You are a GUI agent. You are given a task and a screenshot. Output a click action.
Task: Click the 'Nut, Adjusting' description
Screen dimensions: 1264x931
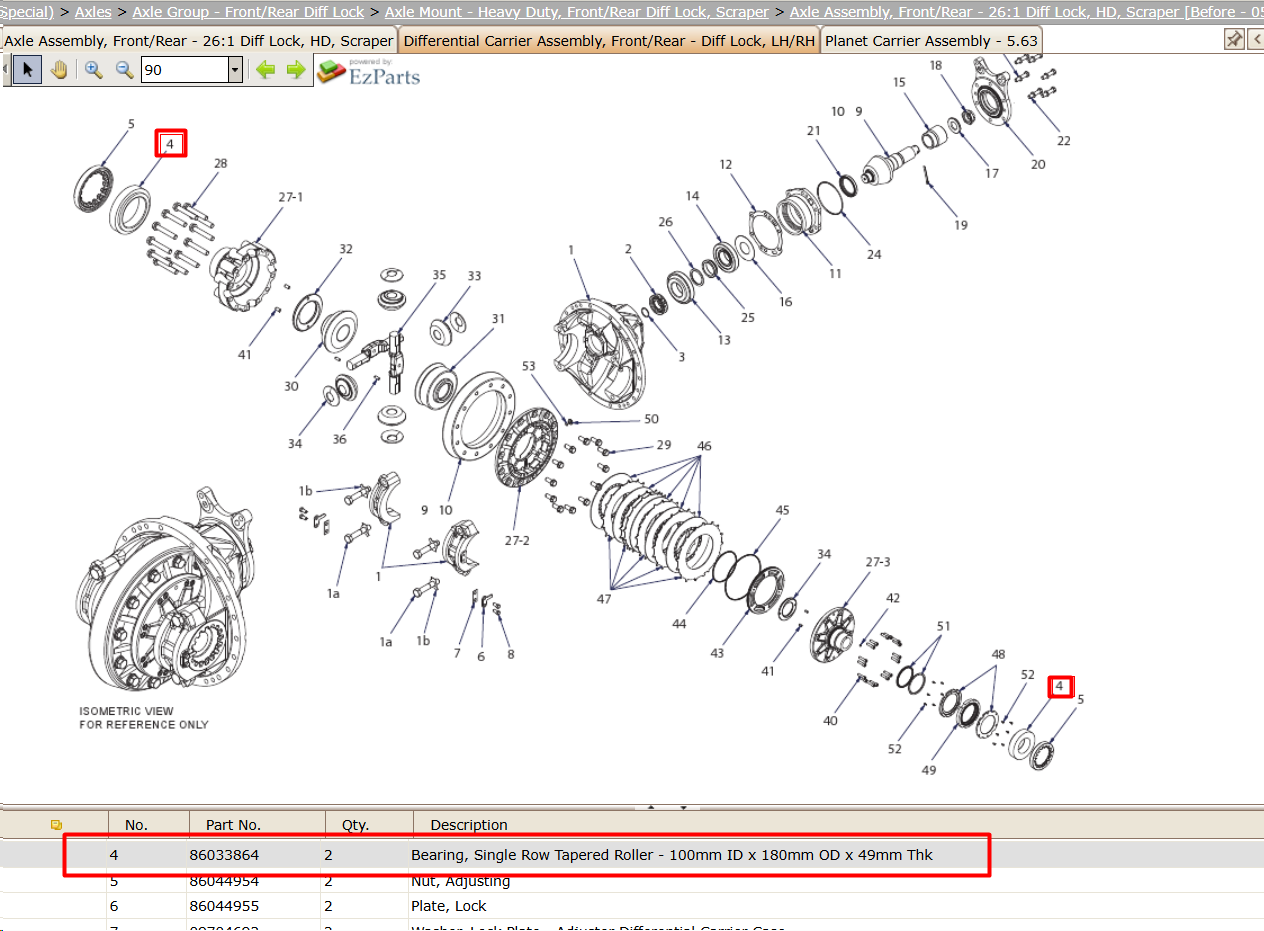click(461, 881)
